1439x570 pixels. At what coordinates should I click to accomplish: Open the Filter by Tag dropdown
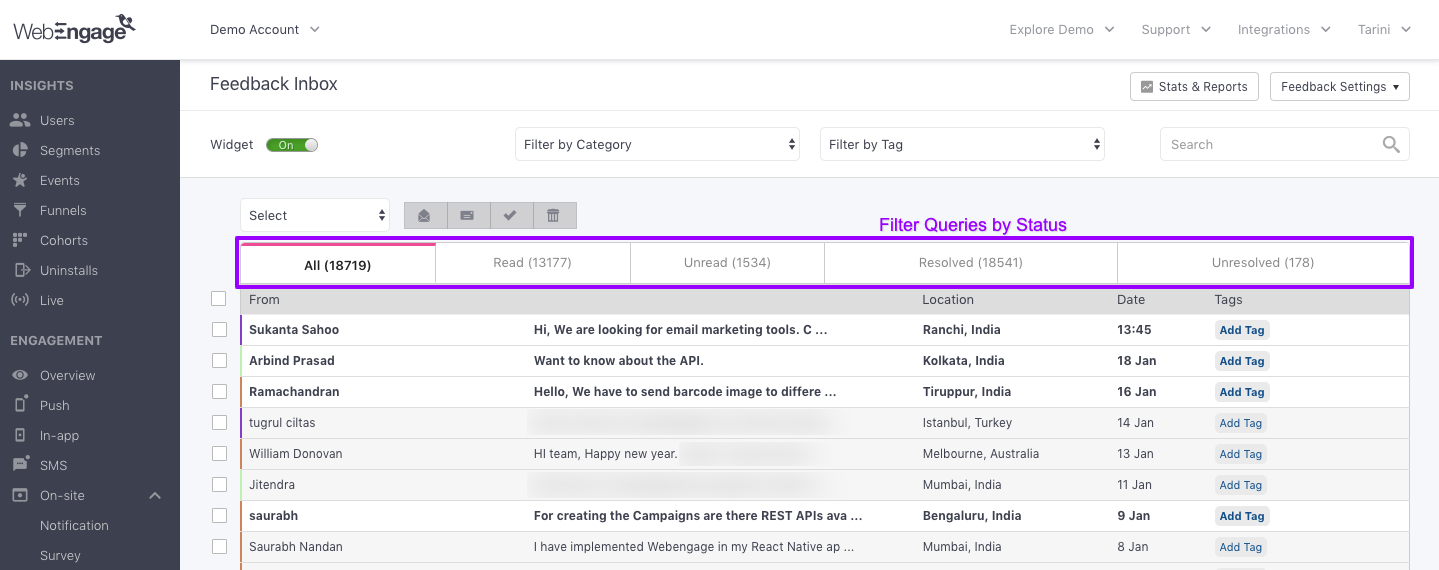(962, 144)
